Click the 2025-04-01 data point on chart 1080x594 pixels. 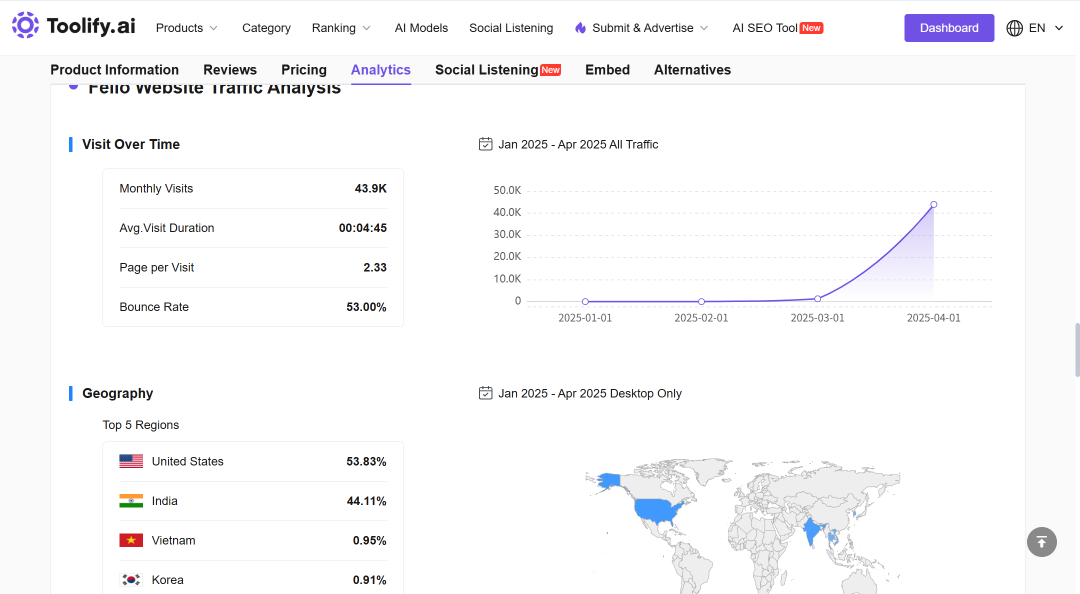coord(934,205)
